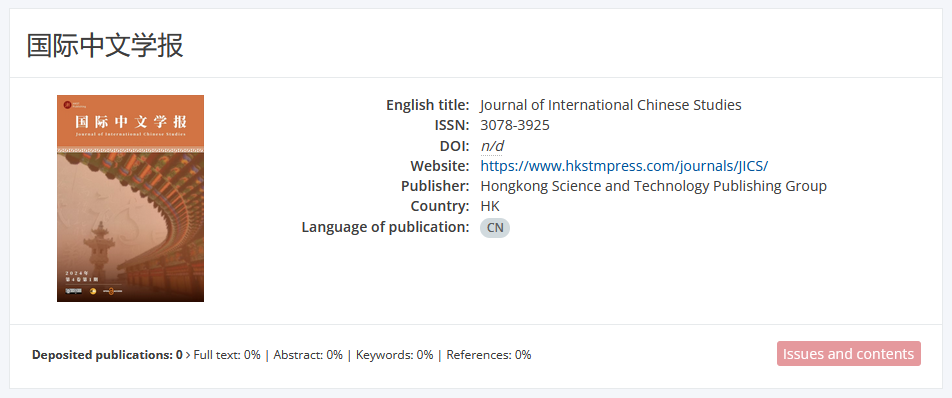Open the hkstmpress.com JICS website link
Viewport: 952px width, 398px height.
click(625, 166)
